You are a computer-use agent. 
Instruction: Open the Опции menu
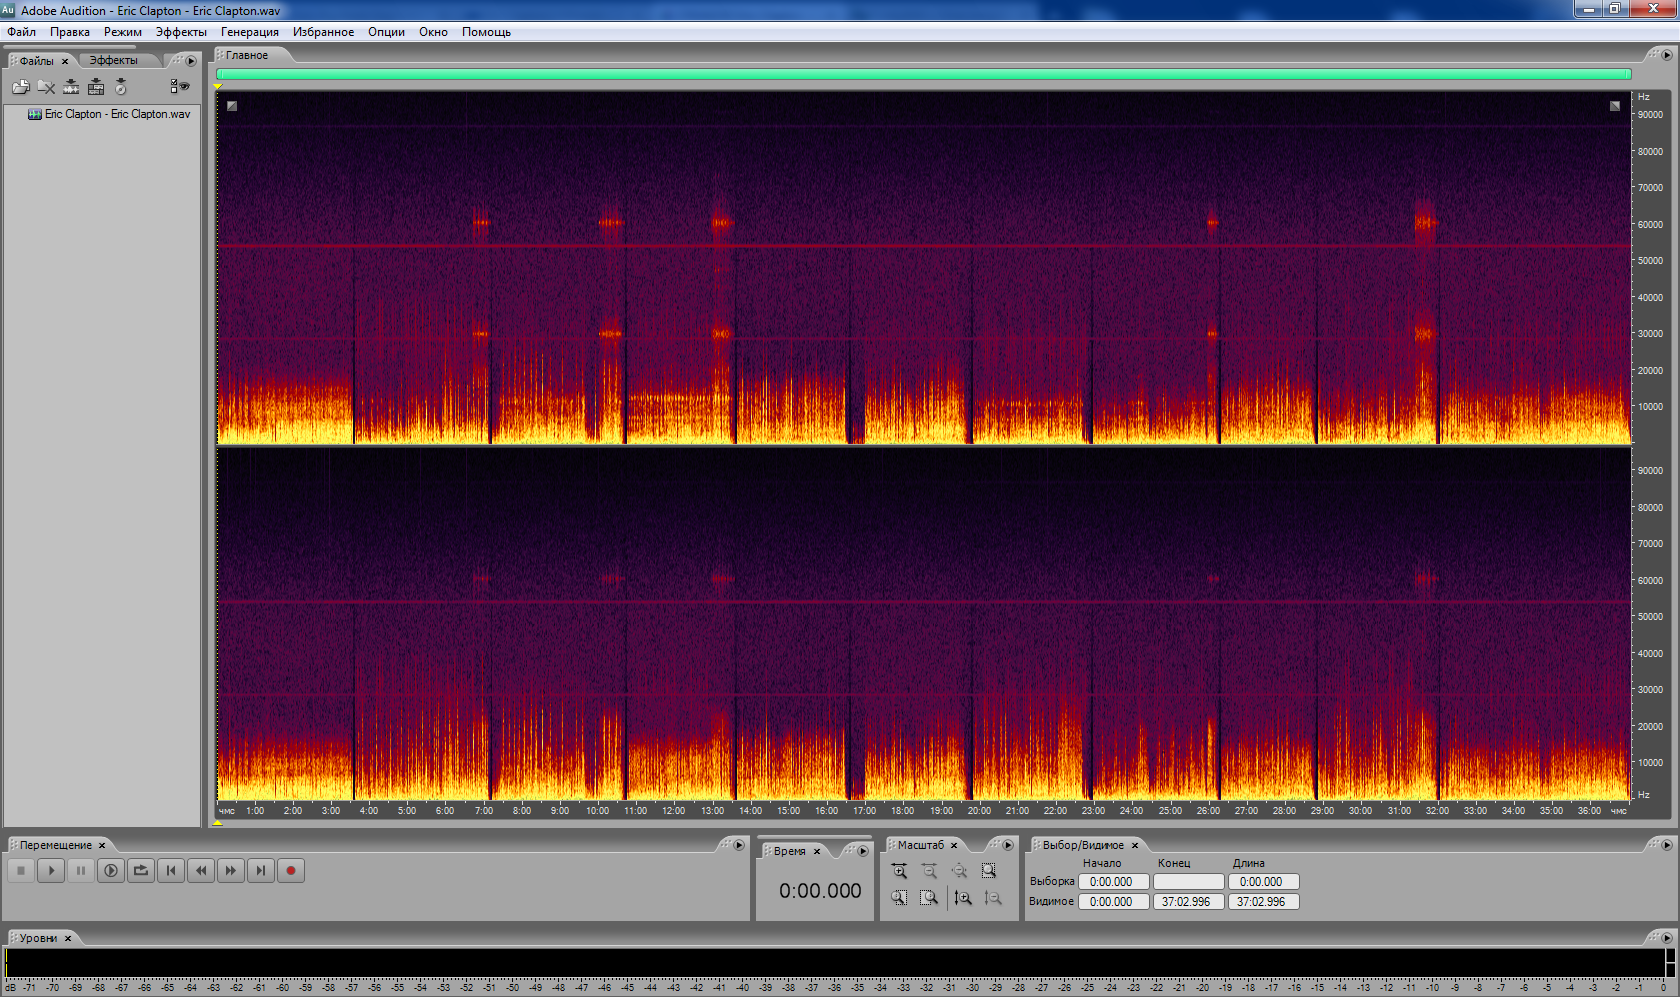tap(386, 32)
